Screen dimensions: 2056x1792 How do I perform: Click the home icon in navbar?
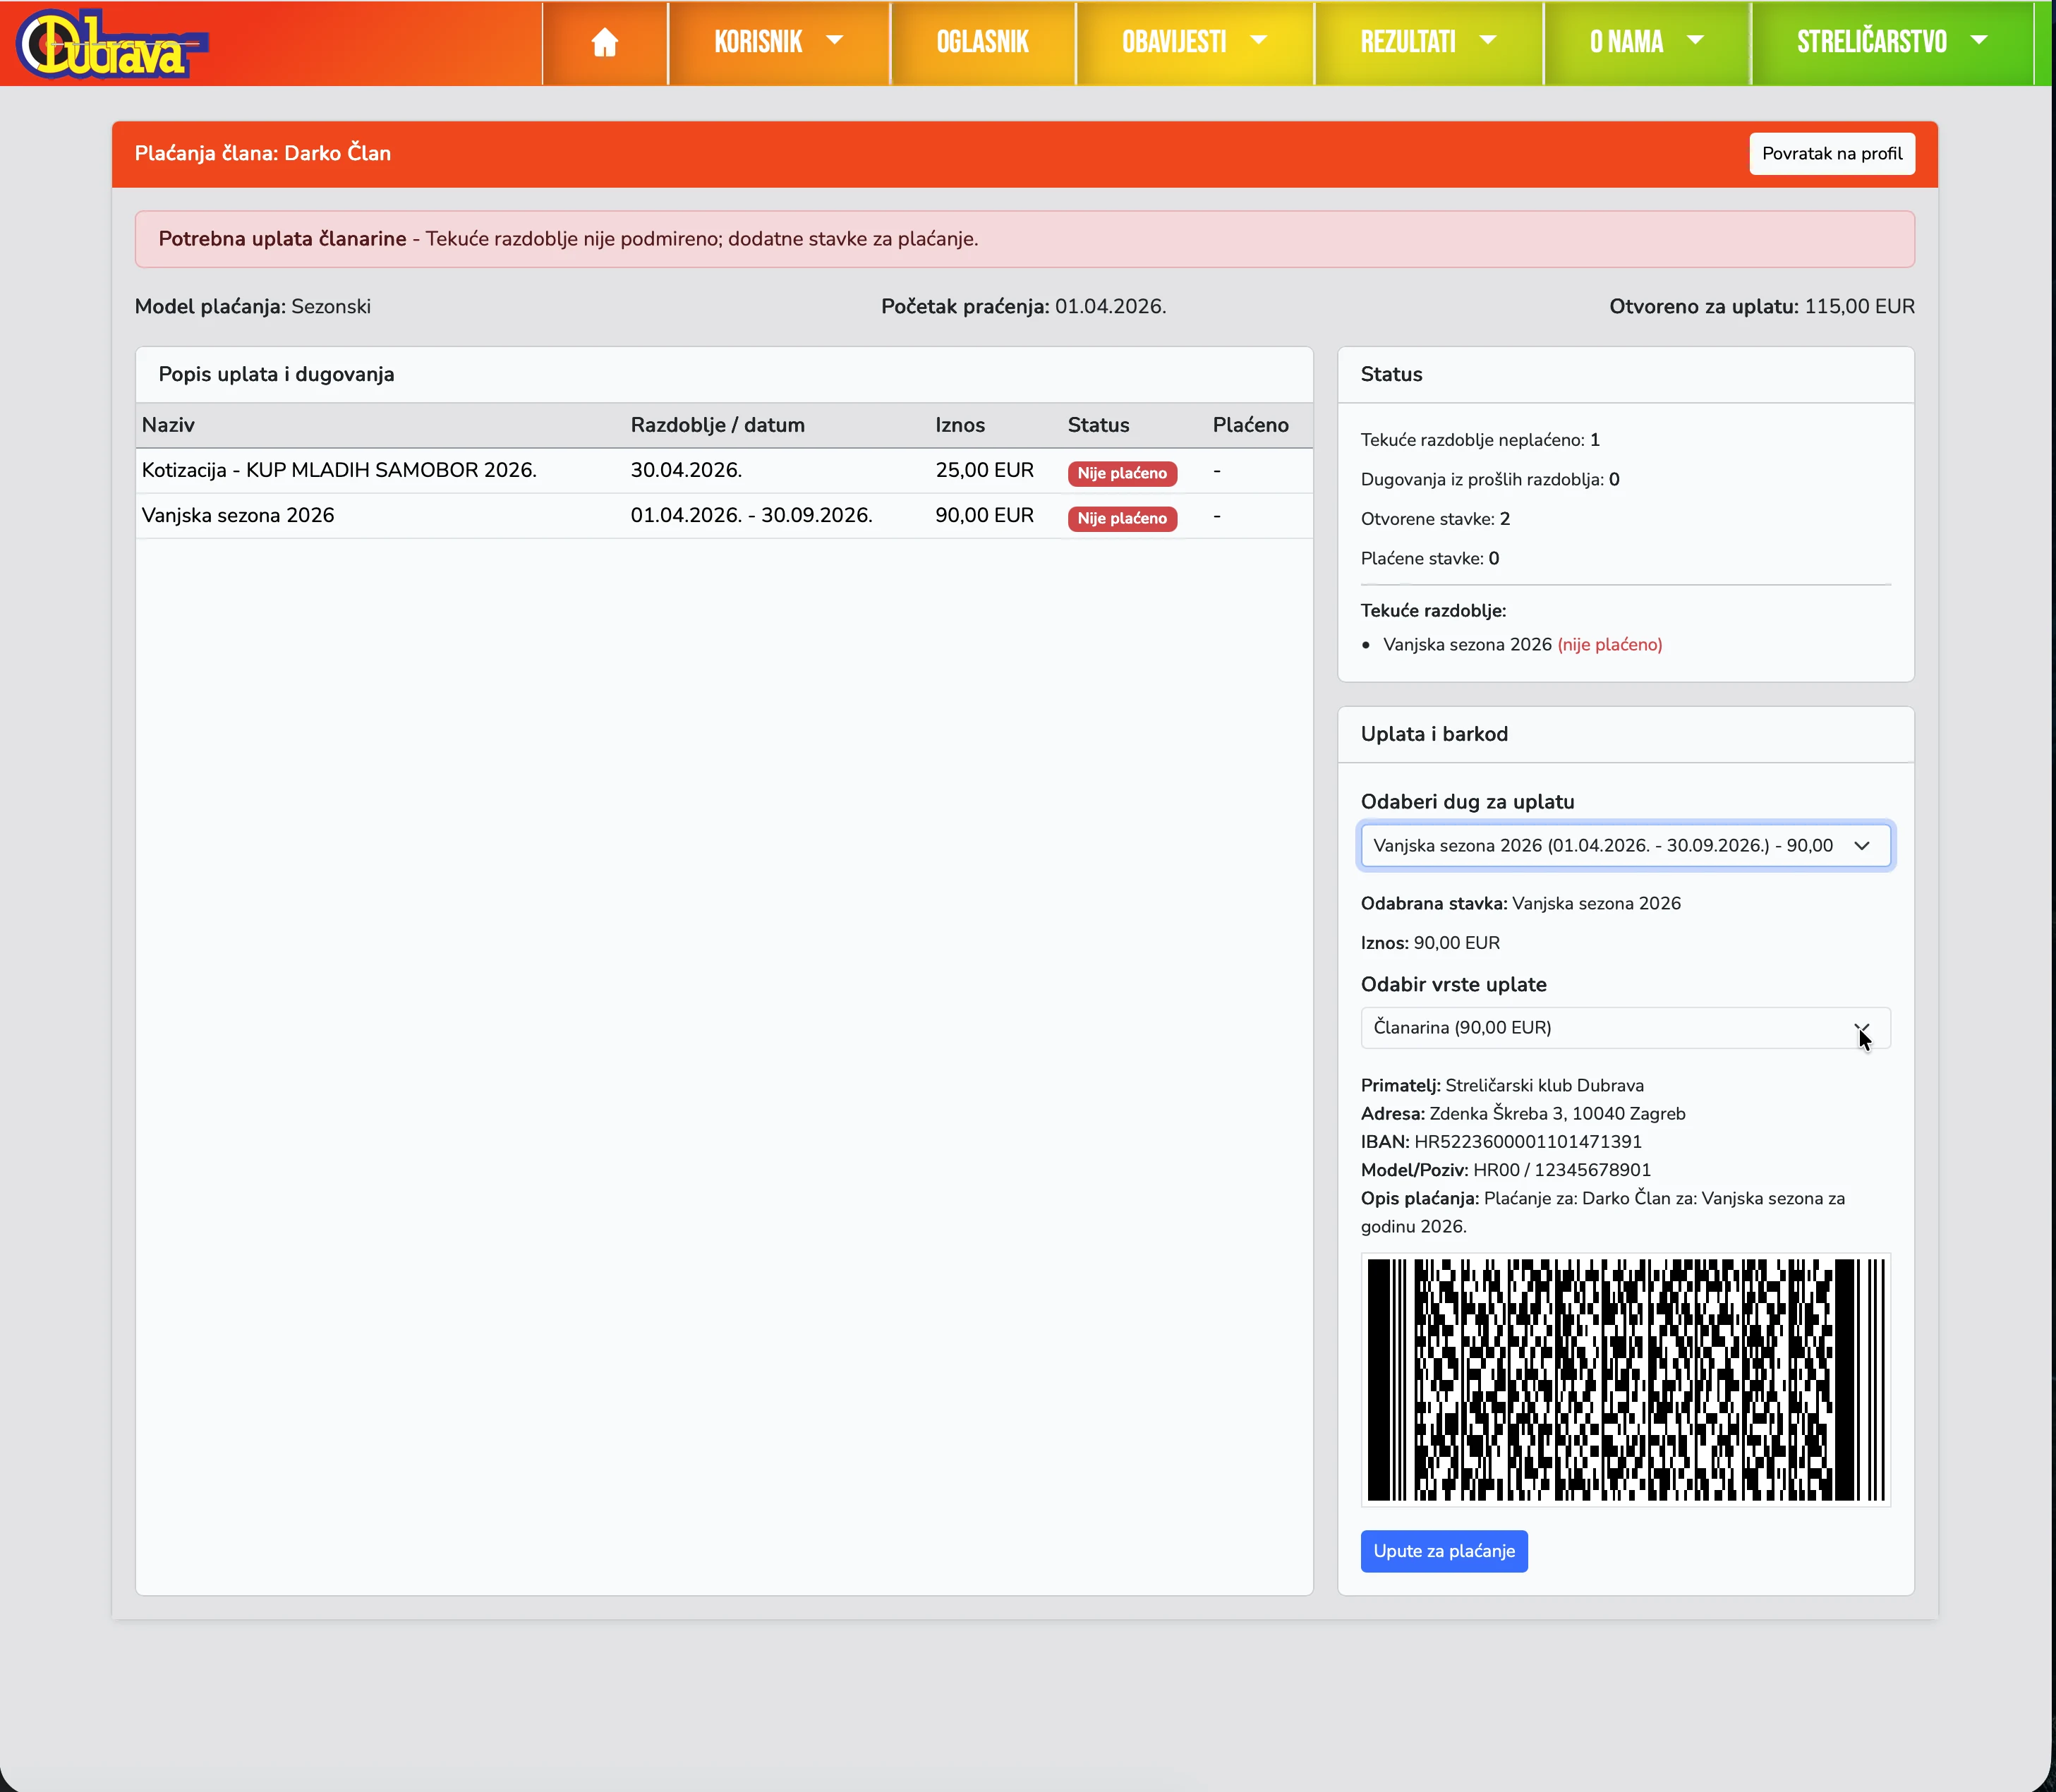(x=604, y=42)
